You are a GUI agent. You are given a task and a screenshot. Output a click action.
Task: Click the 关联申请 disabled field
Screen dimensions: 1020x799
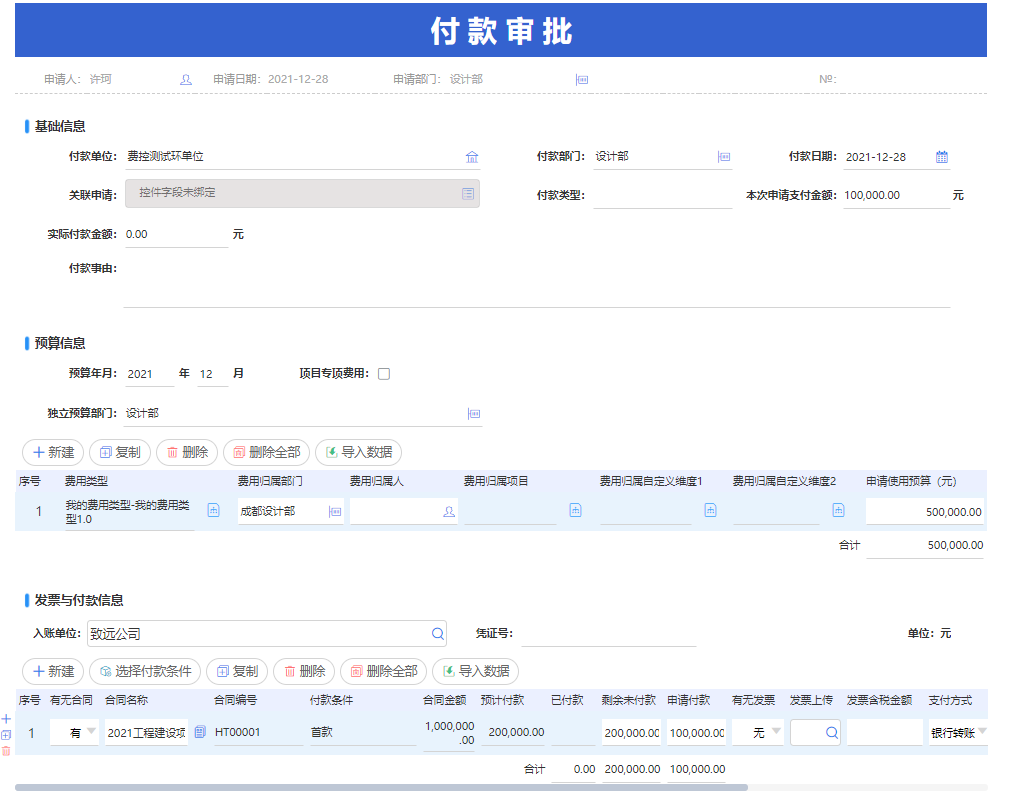pos(302,193)
